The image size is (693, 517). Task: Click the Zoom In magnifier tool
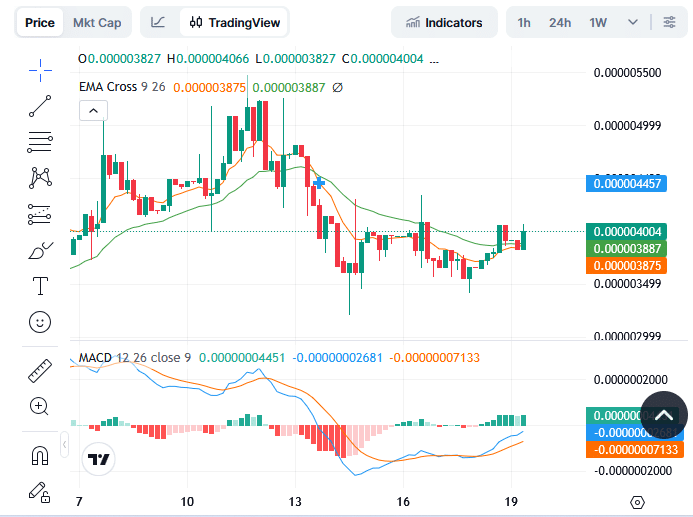coord(40,405)
